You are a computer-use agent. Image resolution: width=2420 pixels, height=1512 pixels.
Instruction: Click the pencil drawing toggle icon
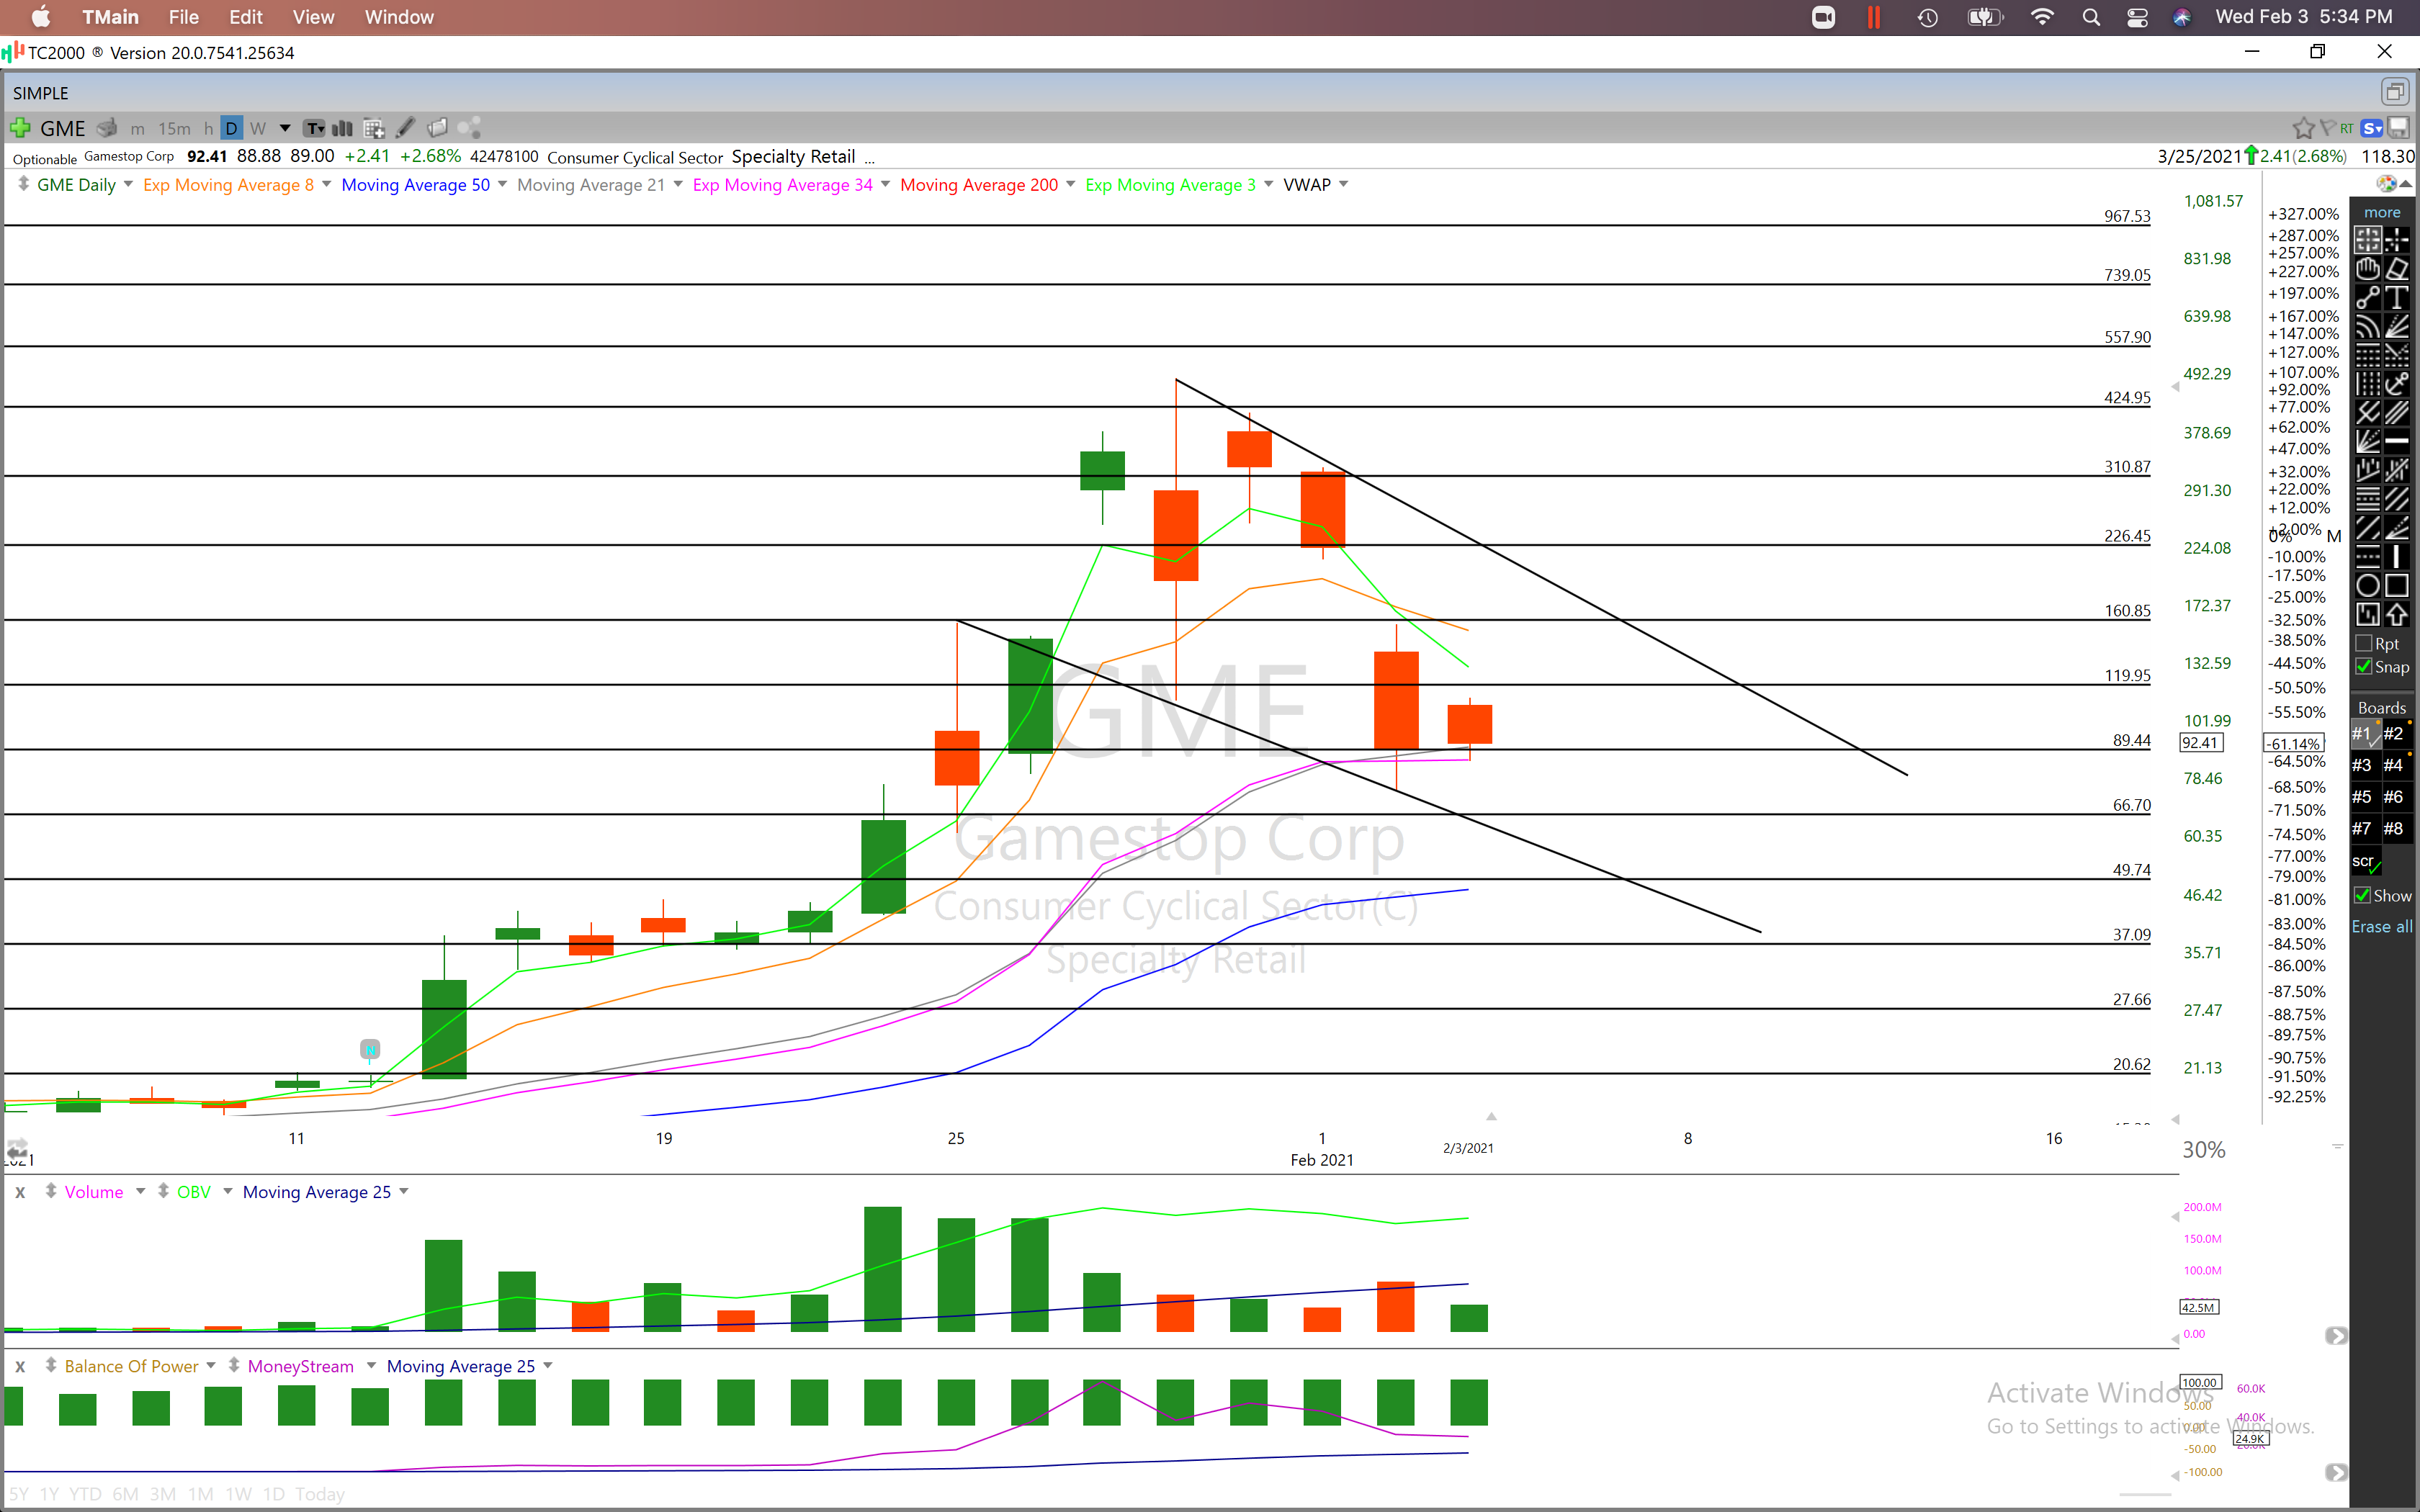405,128
